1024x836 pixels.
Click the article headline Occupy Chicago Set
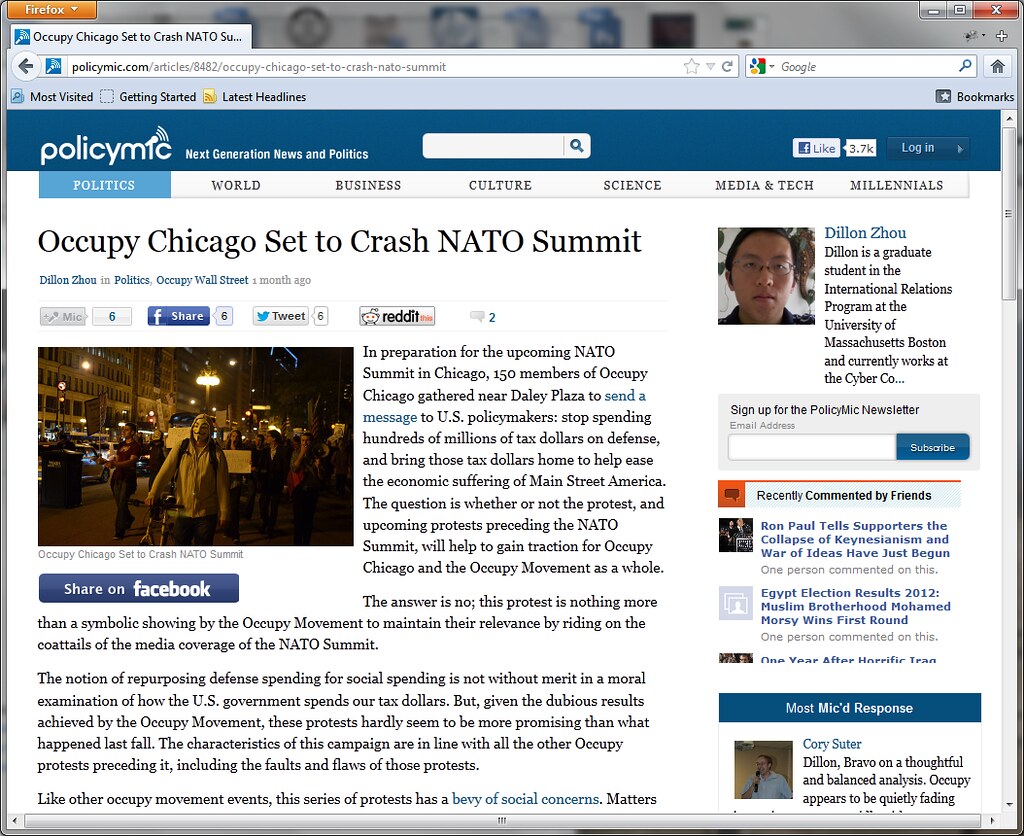[340, 241]
